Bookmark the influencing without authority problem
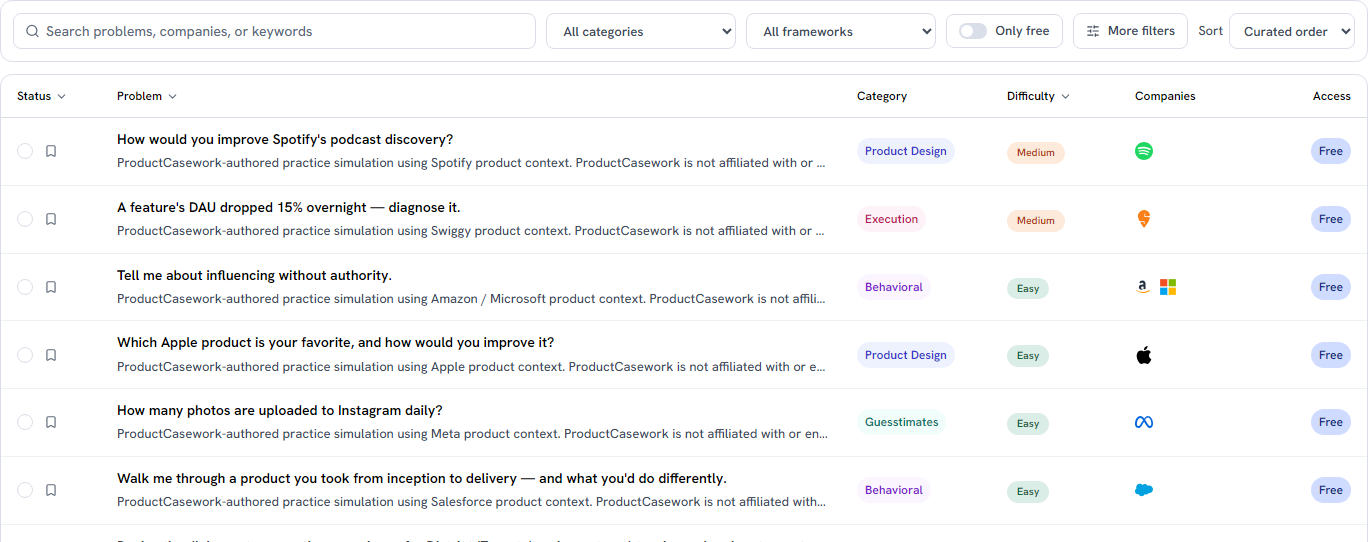 pyautogui.click(x=51, y=287)
